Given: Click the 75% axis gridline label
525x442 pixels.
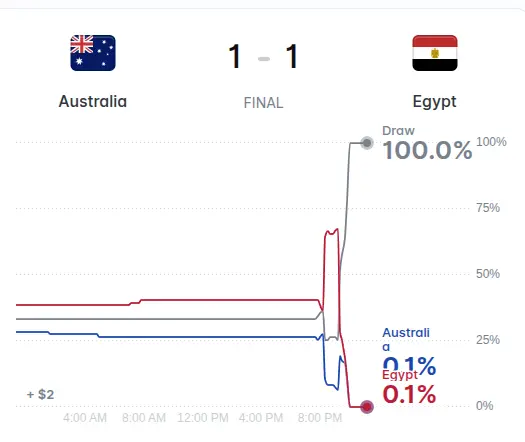Looking at the screenshot, I should (488, 208).
